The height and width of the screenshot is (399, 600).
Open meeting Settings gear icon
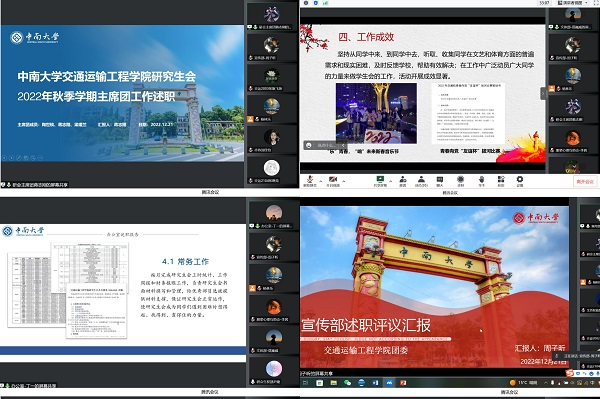520,179
